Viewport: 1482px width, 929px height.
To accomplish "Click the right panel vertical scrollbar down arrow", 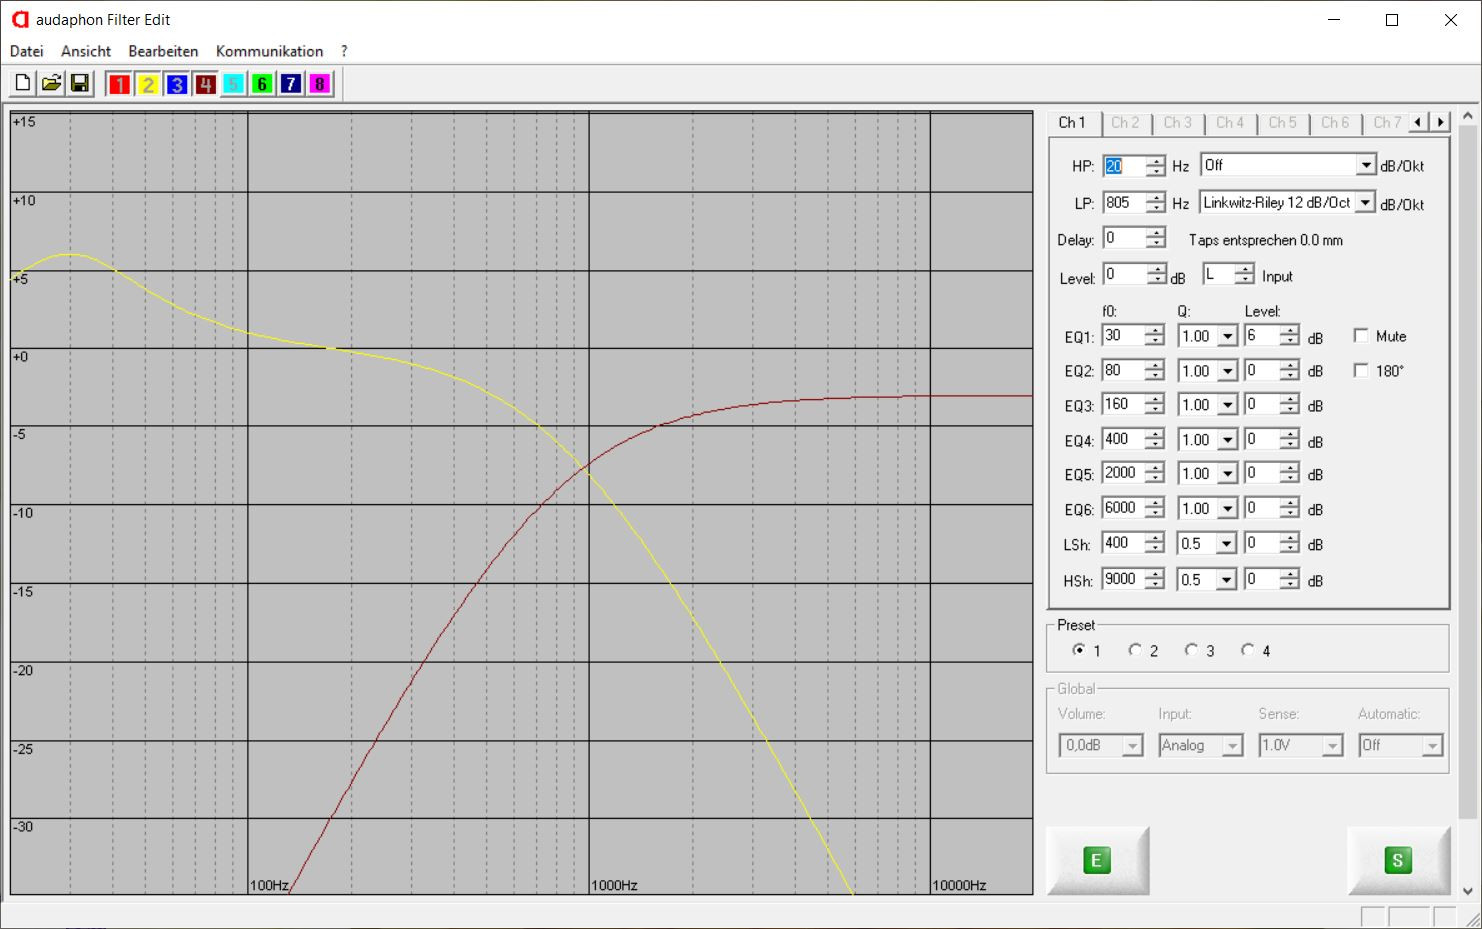I will point(1468,891).
